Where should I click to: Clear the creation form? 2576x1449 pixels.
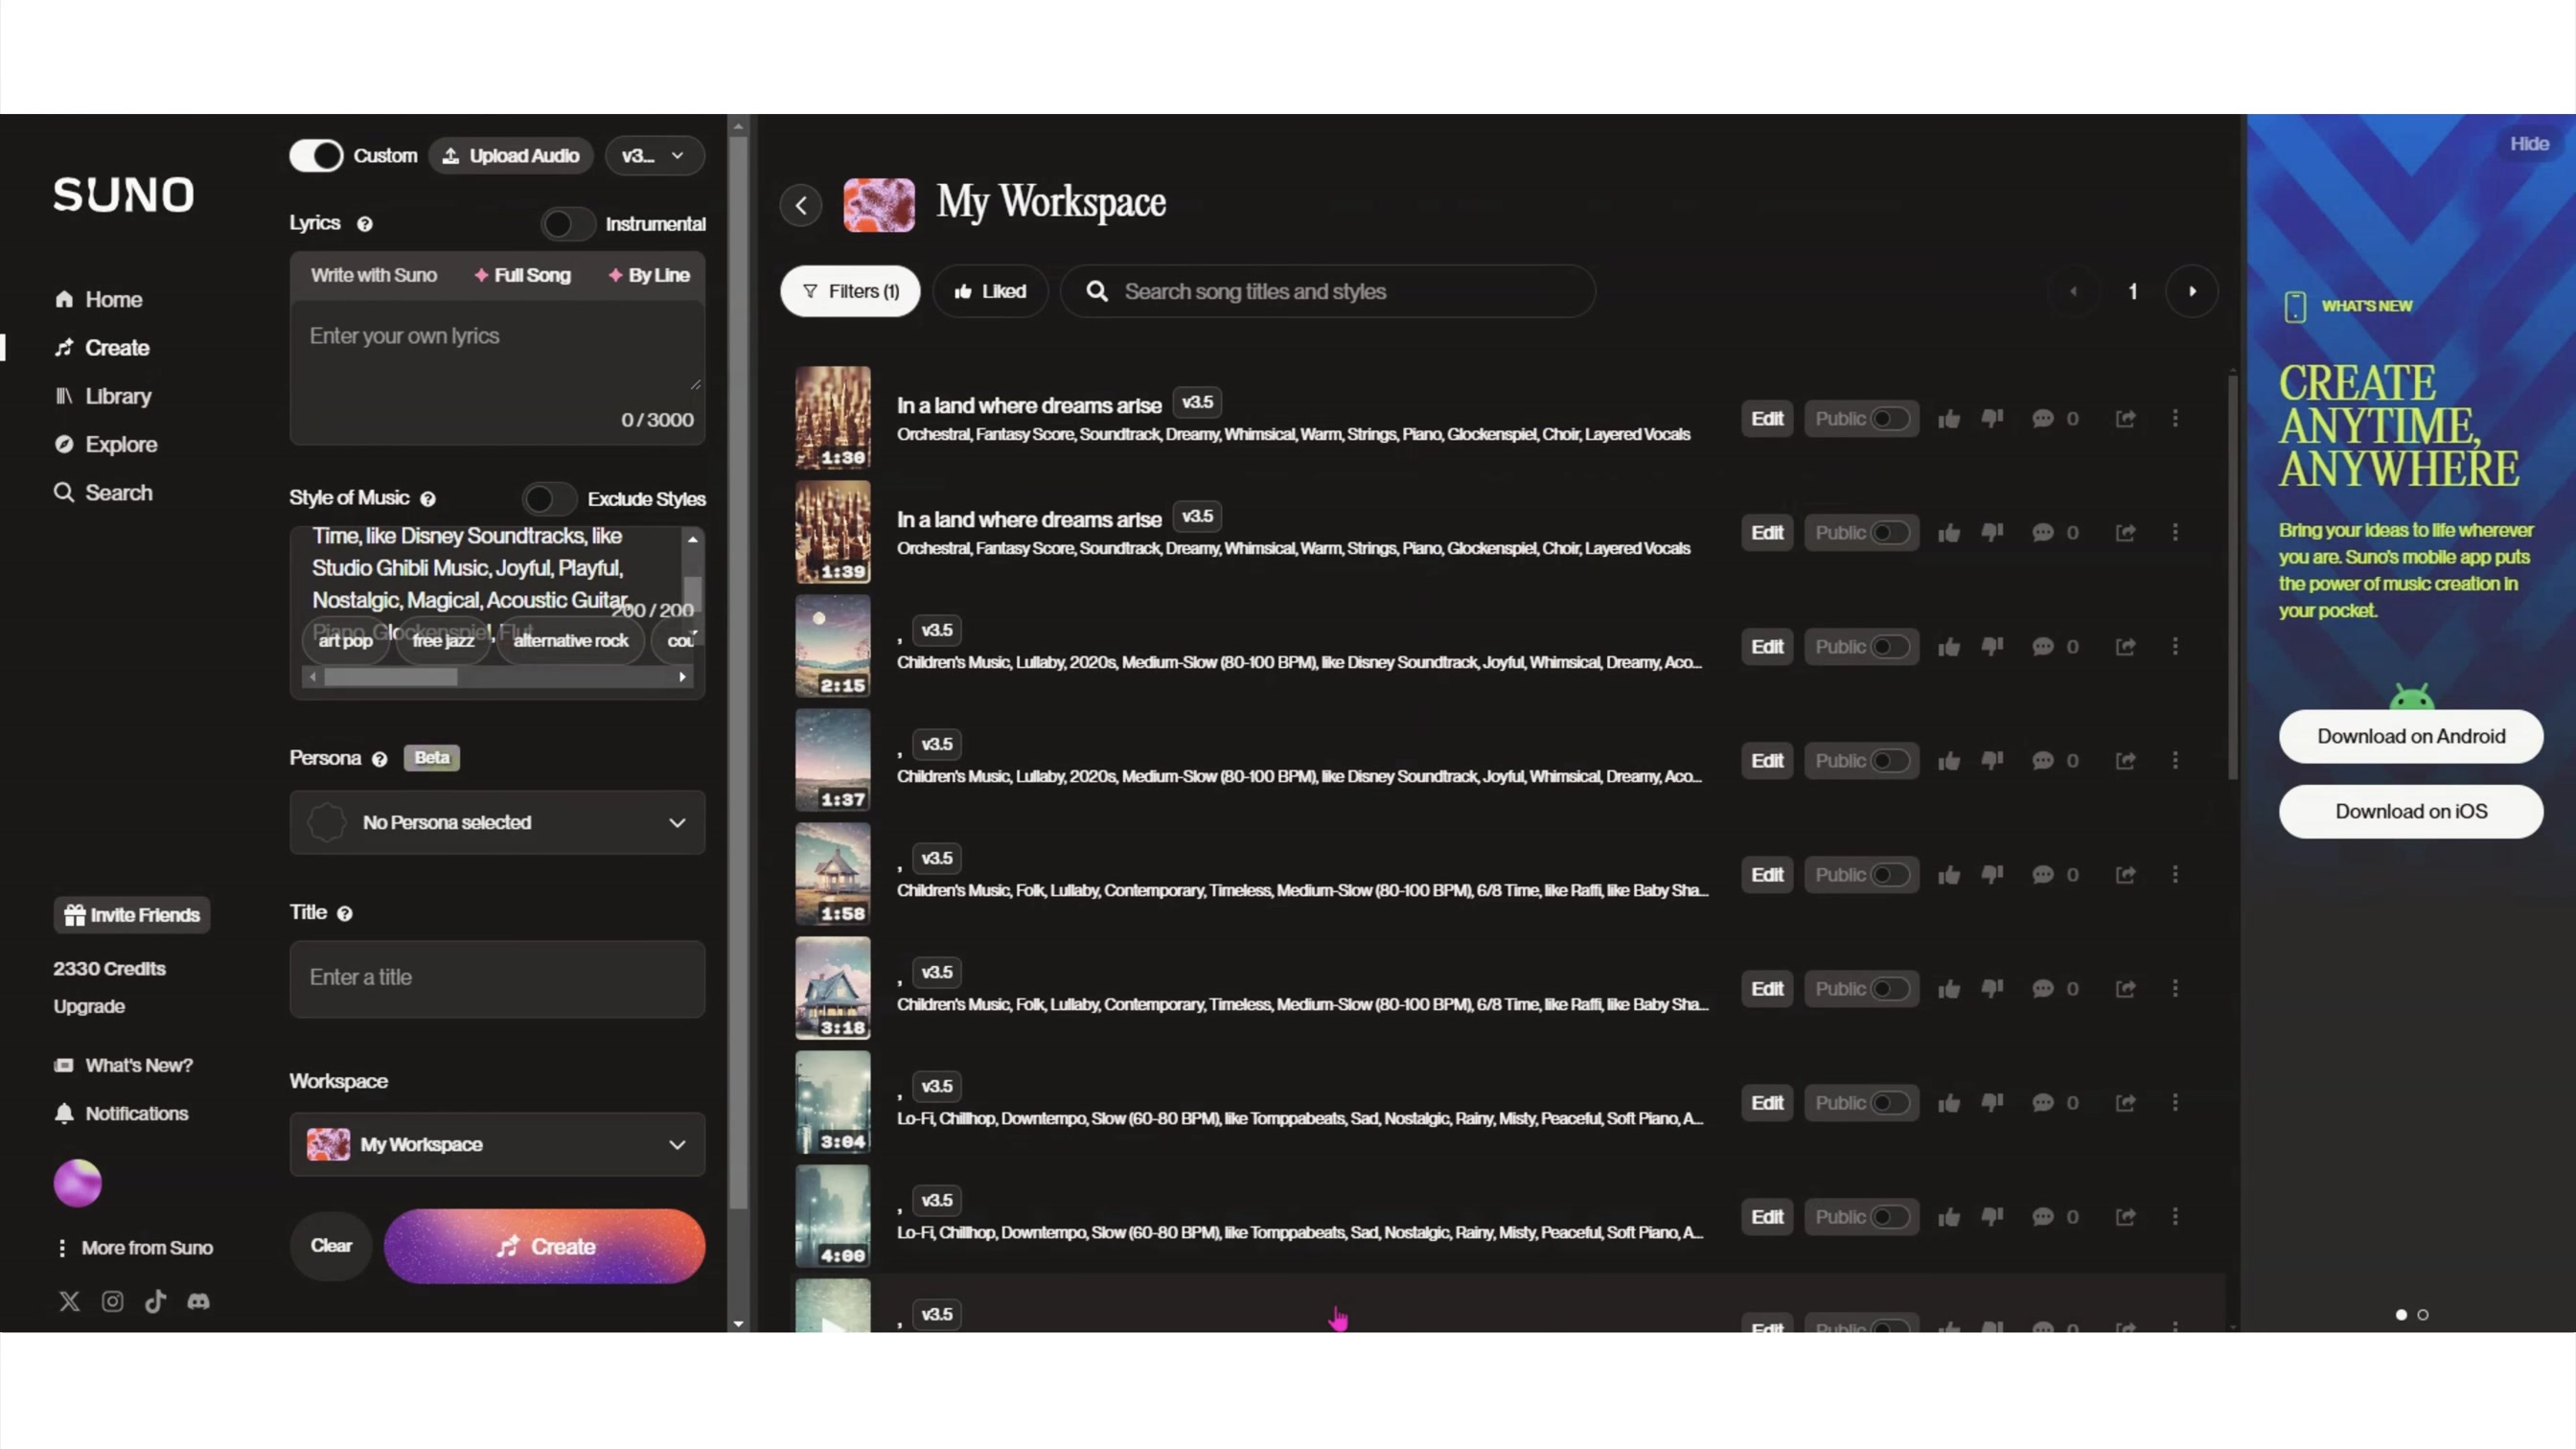point(331,1246)
